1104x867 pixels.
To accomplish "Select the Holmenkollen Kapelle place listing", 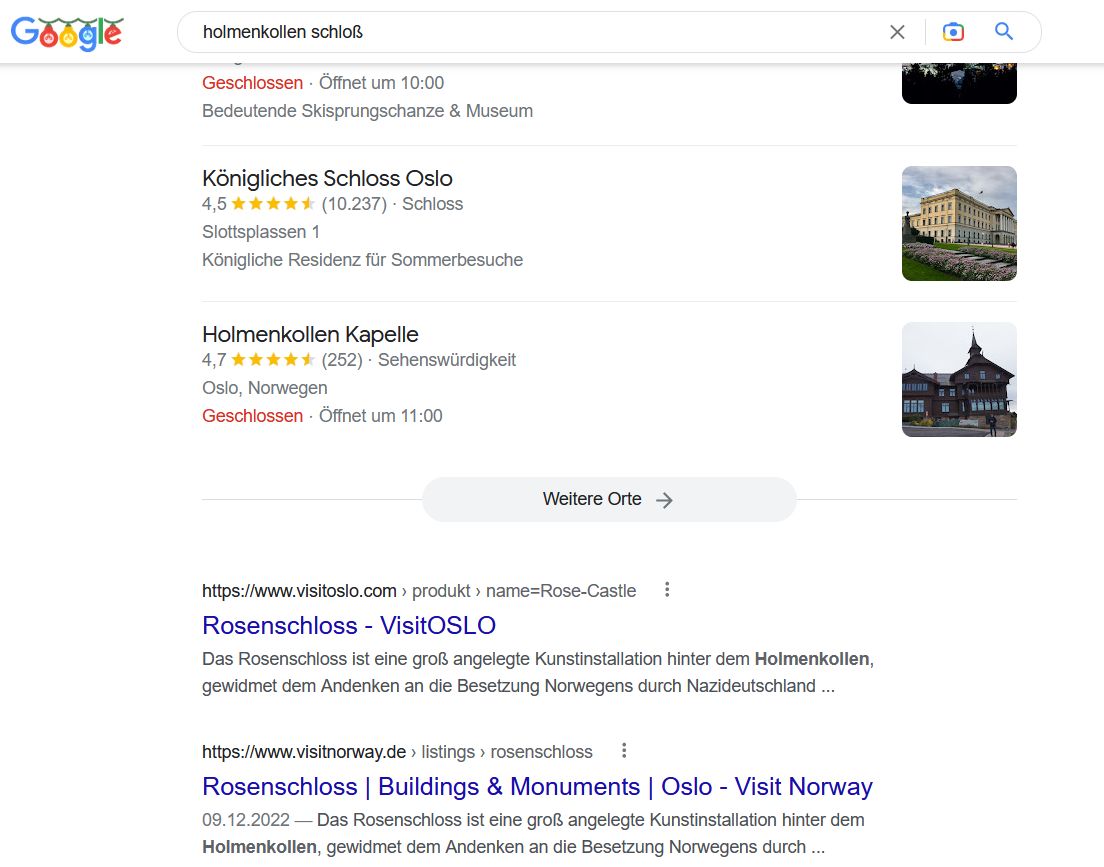I will 310,335.
